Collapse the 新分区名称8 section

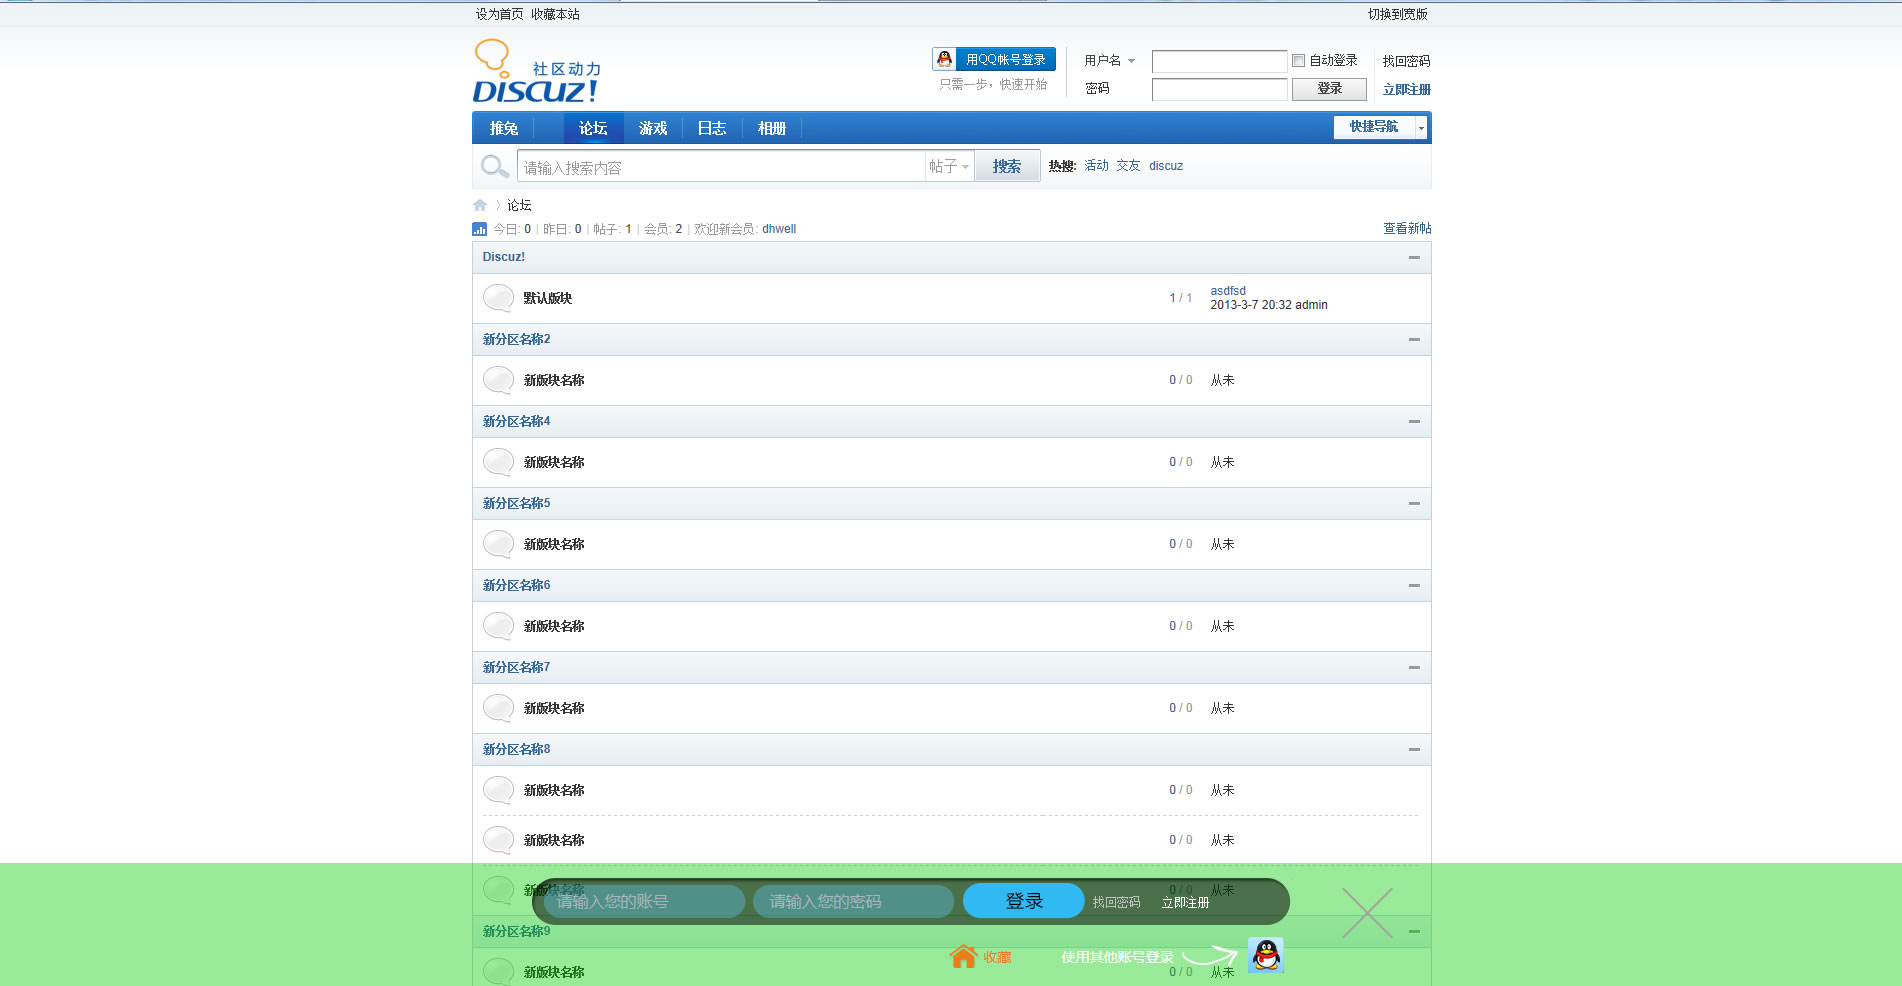click(1414, 749)
